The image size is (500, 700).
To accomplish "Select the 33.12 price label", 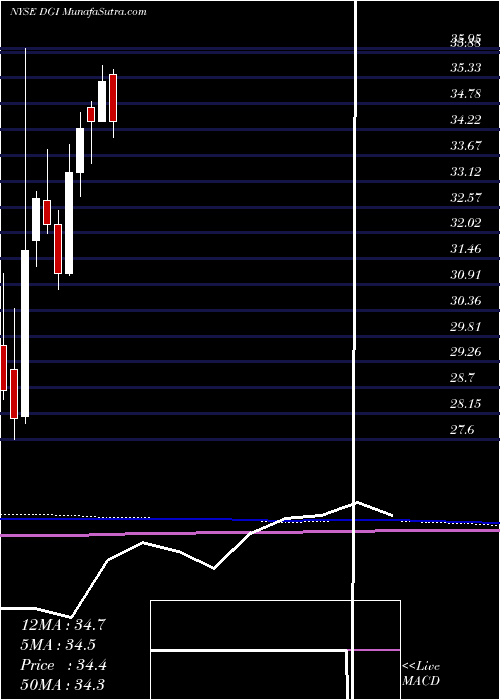I will (x=466, y=171).
